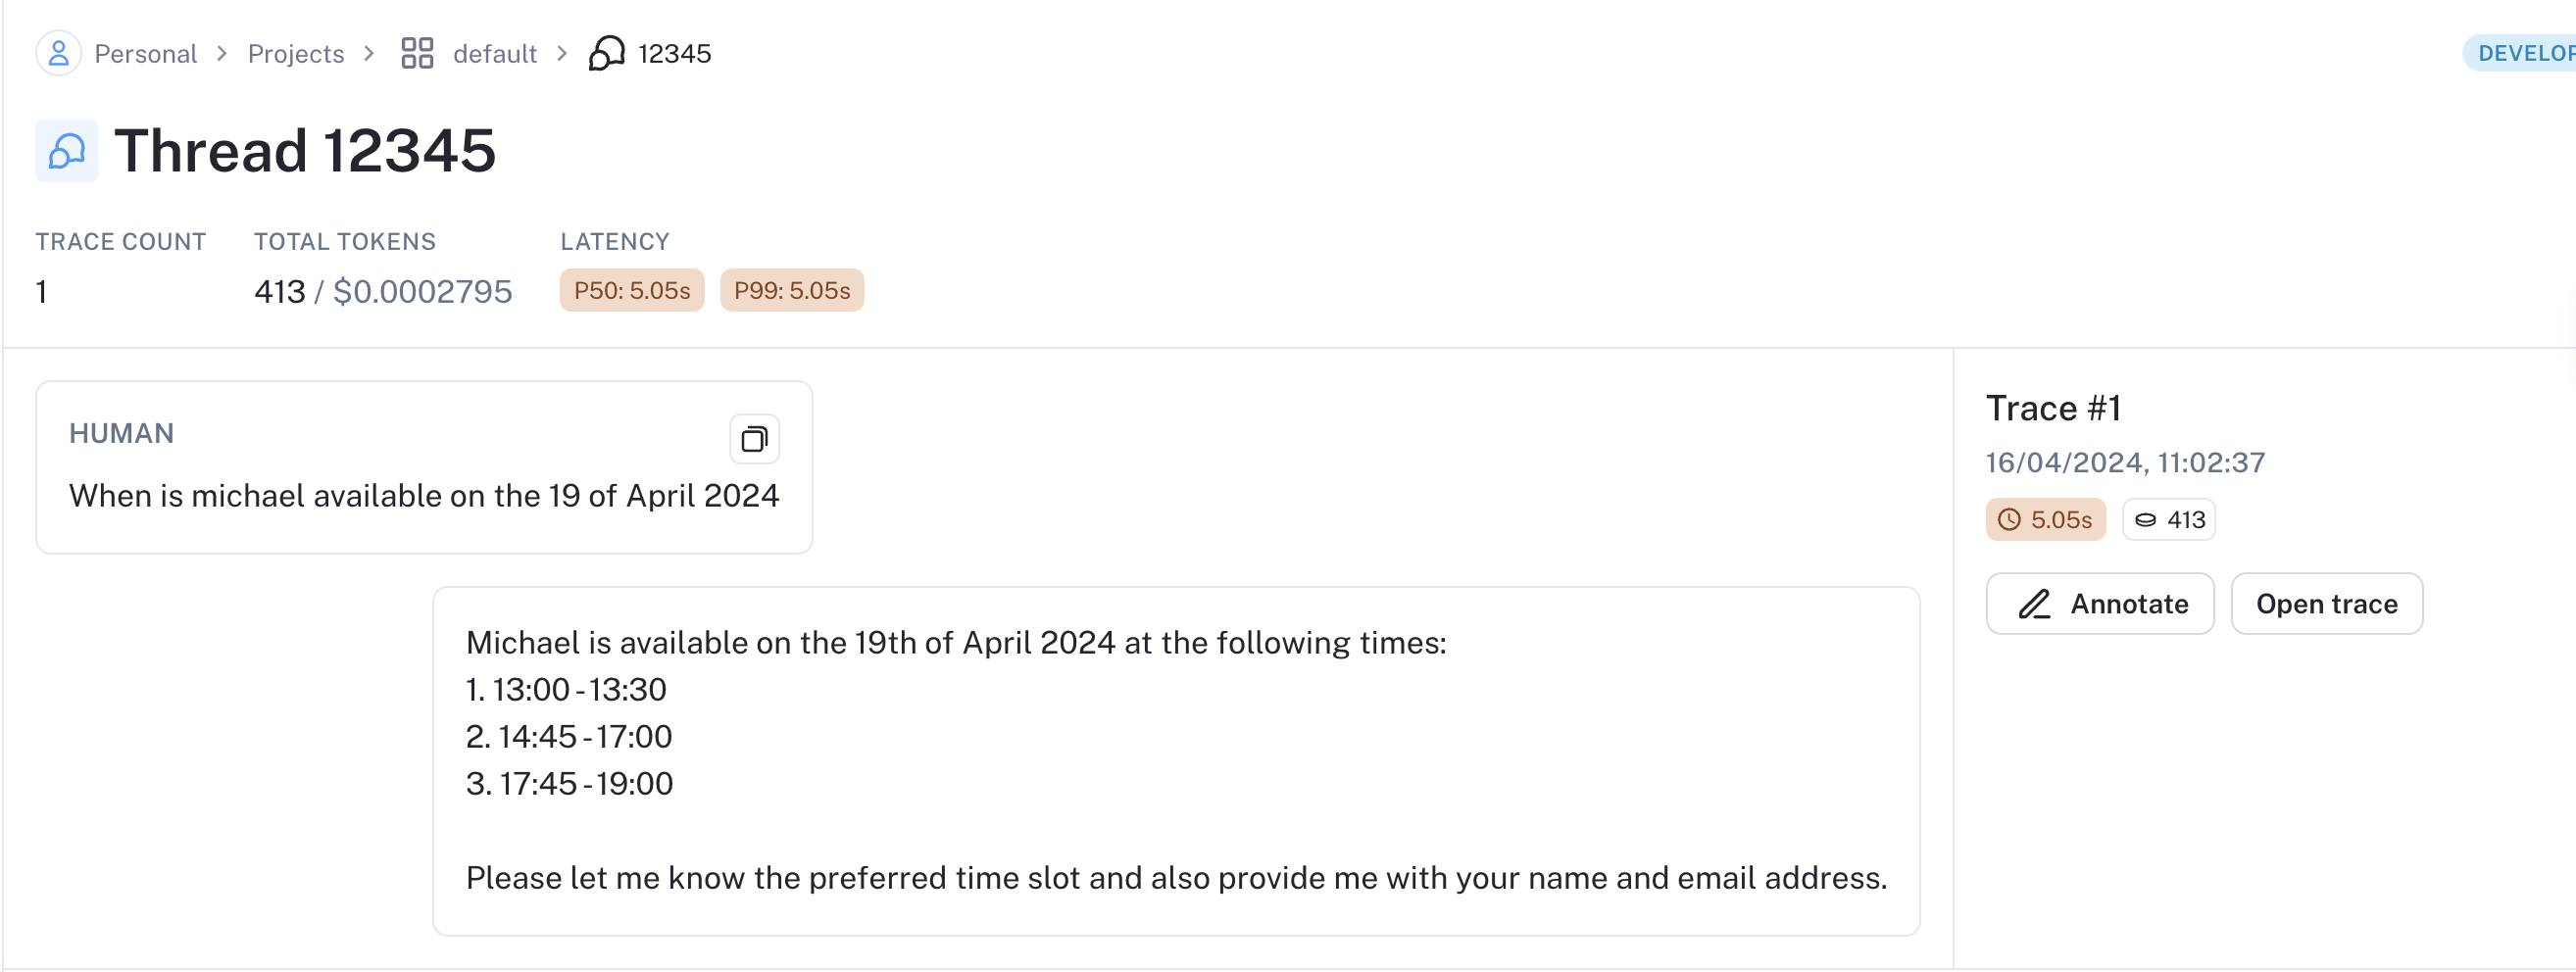The height and width of the screenshot is (972, 2576).
Task: Click the P50 latency badge
Action: pos(632,291)
